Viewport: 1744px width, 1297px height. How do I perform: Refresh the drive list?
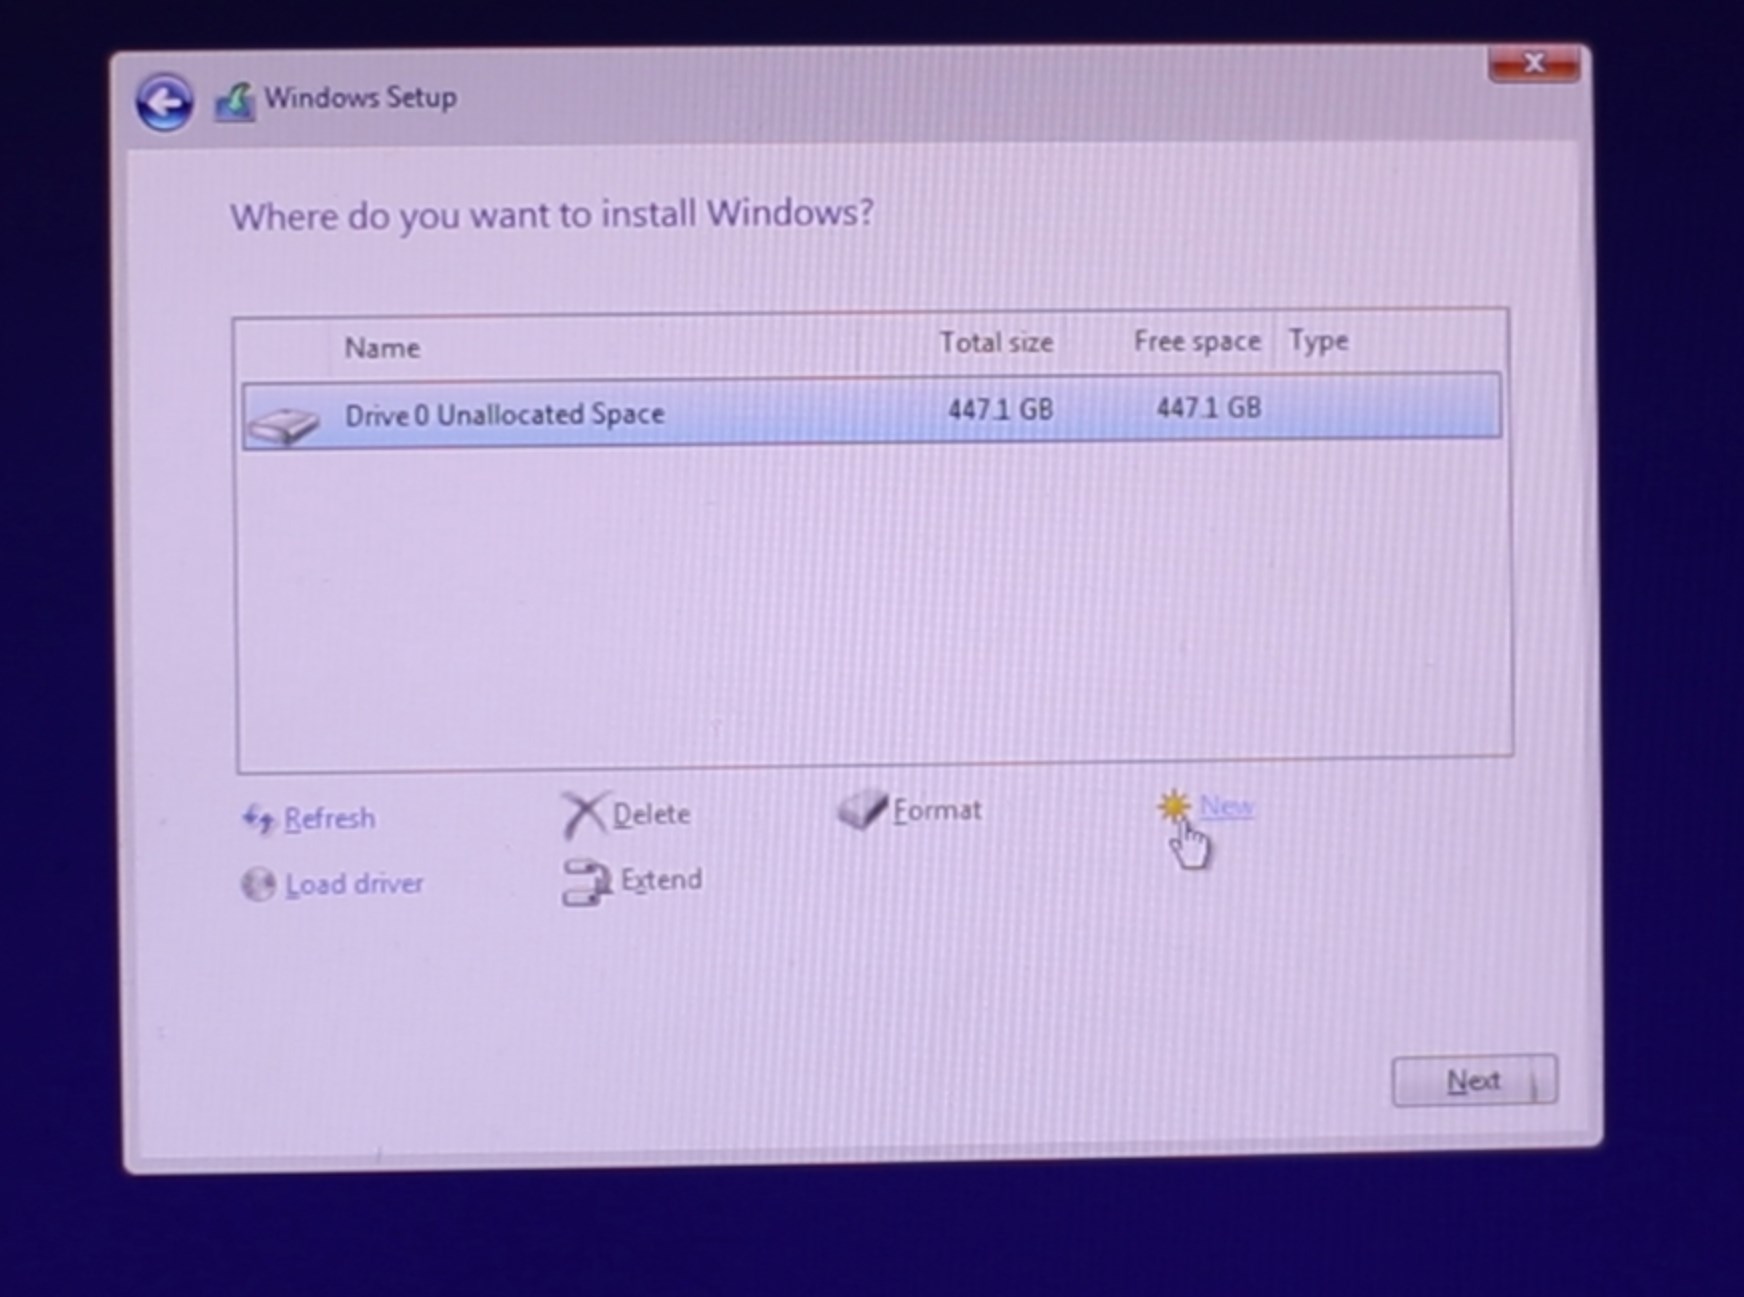pos(329,819)
